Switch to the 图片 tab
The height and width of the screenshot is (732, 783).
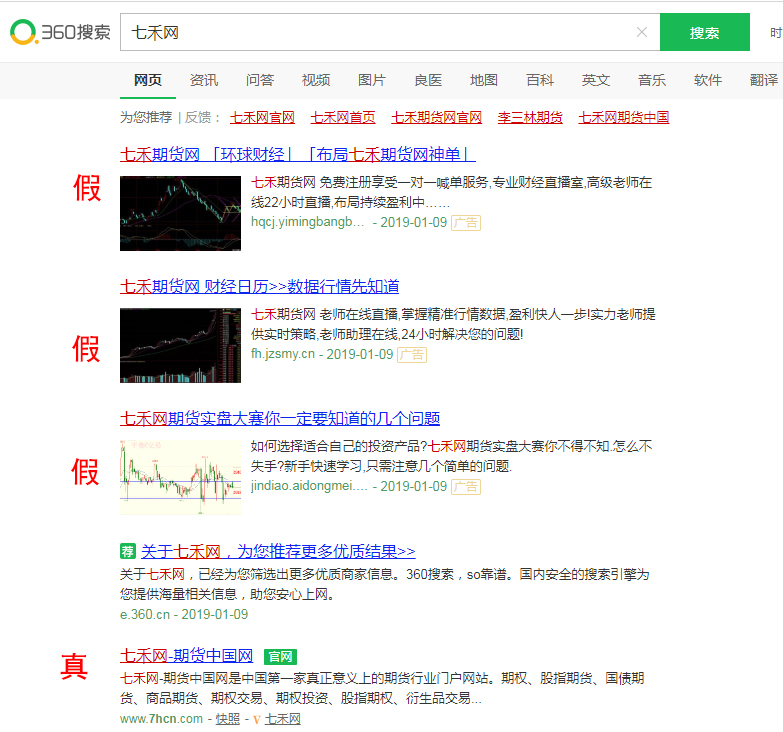click(372, 80)
